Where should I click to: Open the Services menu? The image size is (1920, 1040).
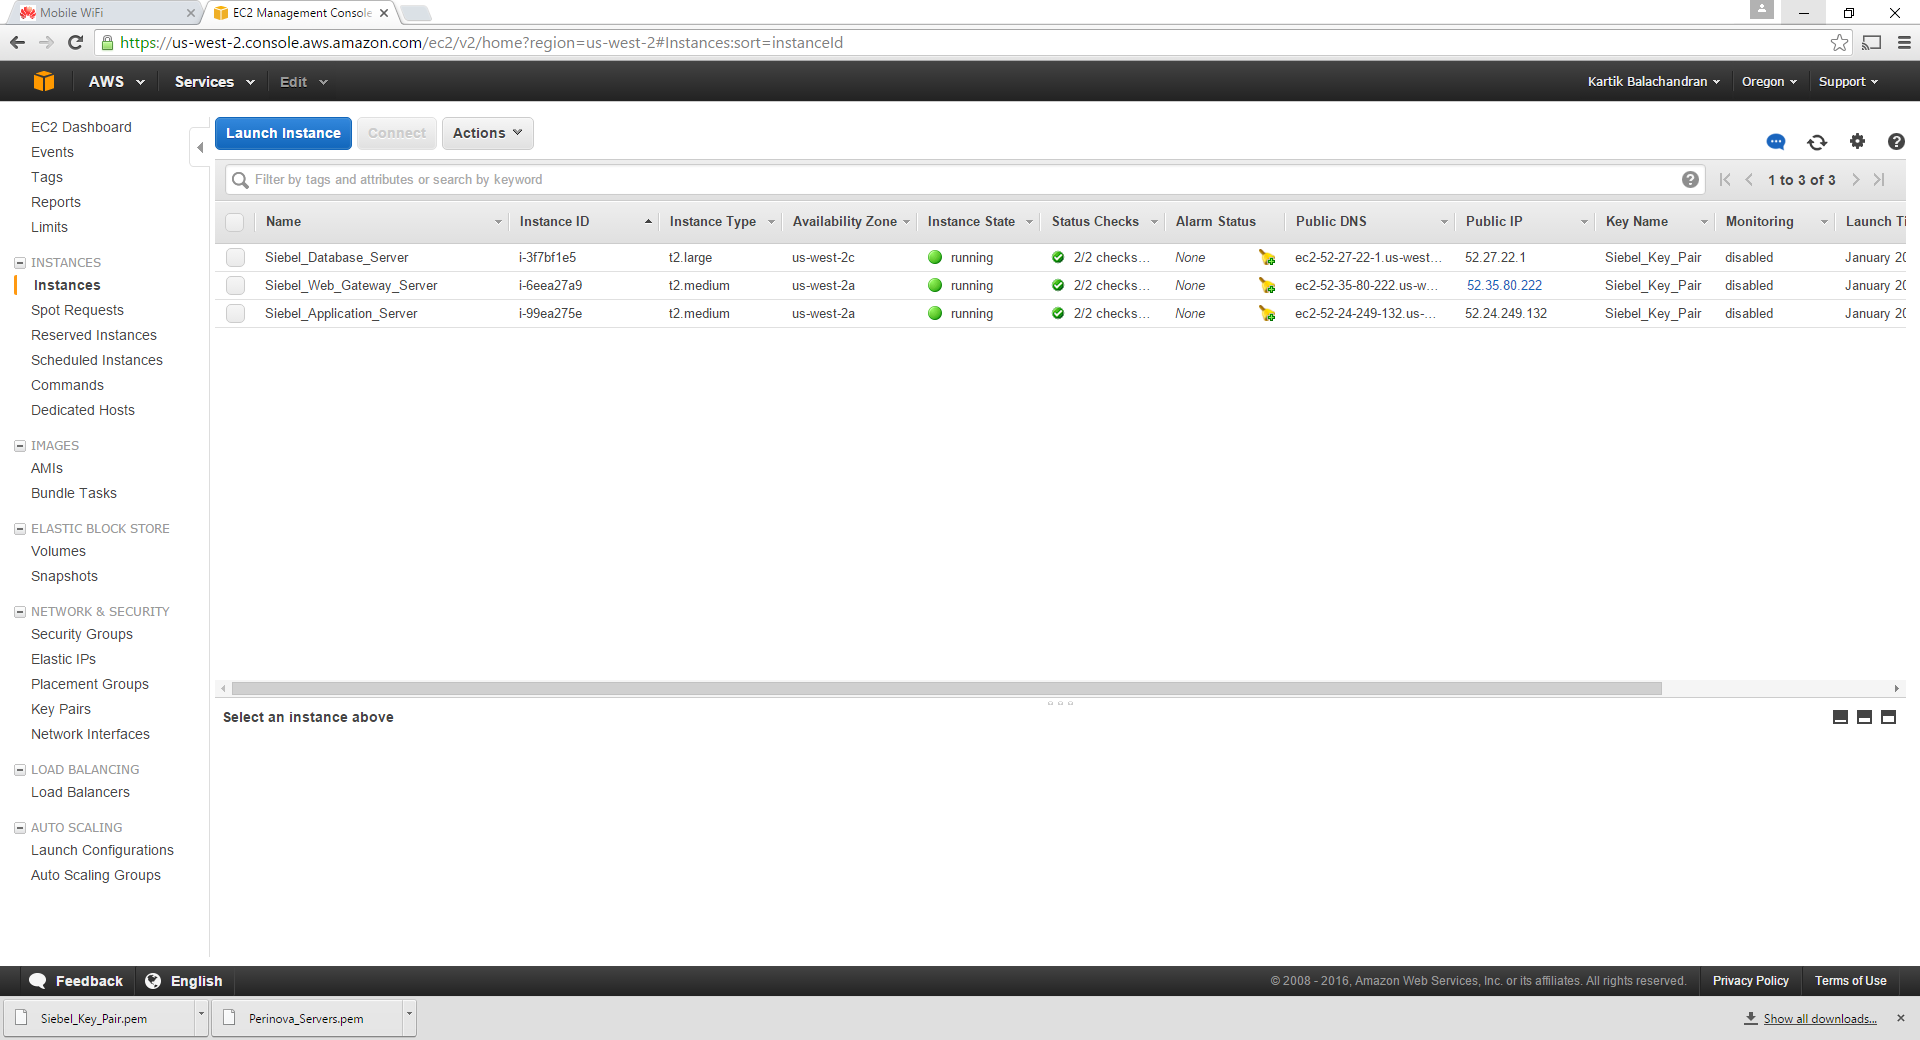214,82
